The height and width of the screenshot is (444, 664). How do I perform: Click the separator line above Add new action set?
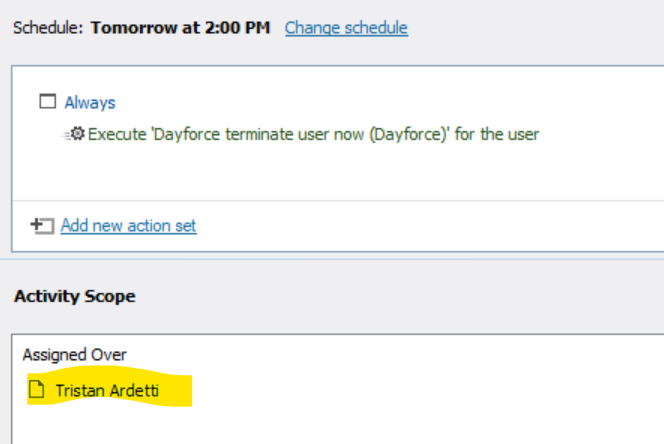[338, 200]
